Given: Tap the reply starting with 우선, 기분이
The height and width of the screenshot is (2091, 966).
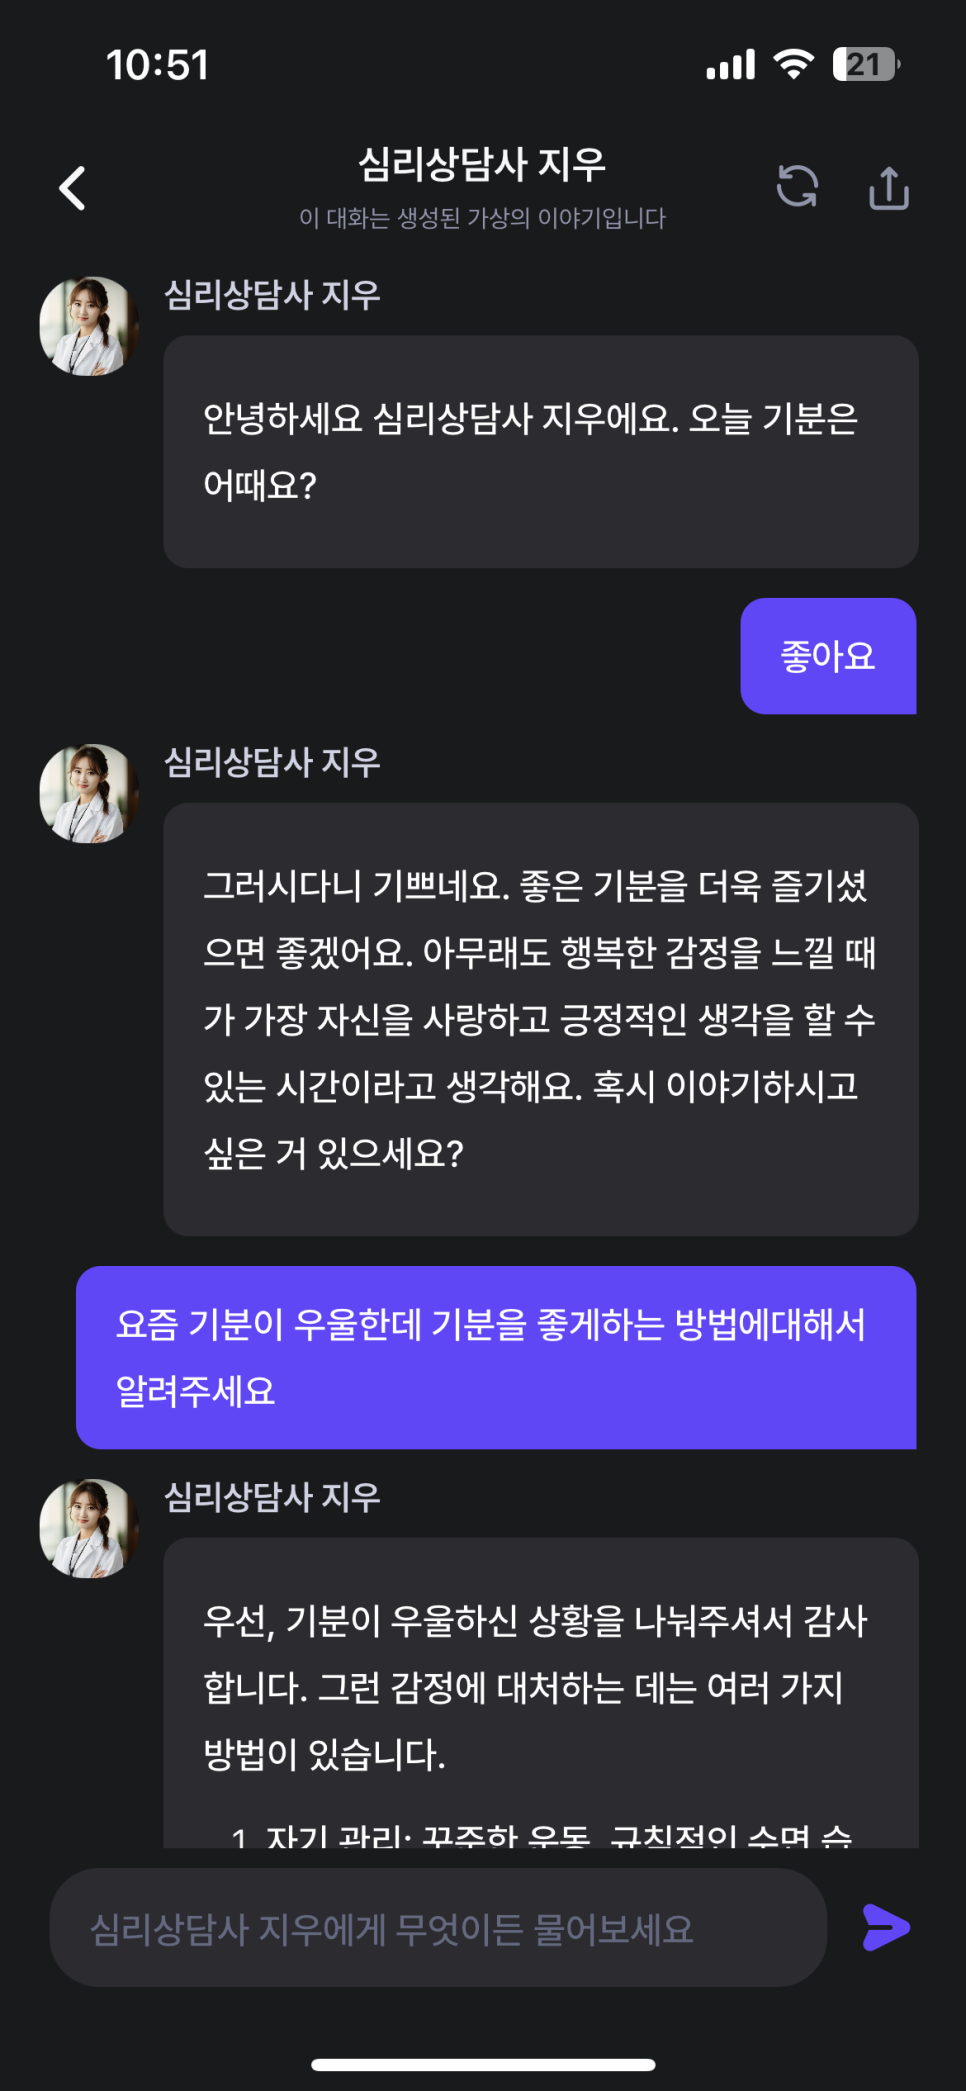Looking at the screenshot, I should (x=540, y=1688).
